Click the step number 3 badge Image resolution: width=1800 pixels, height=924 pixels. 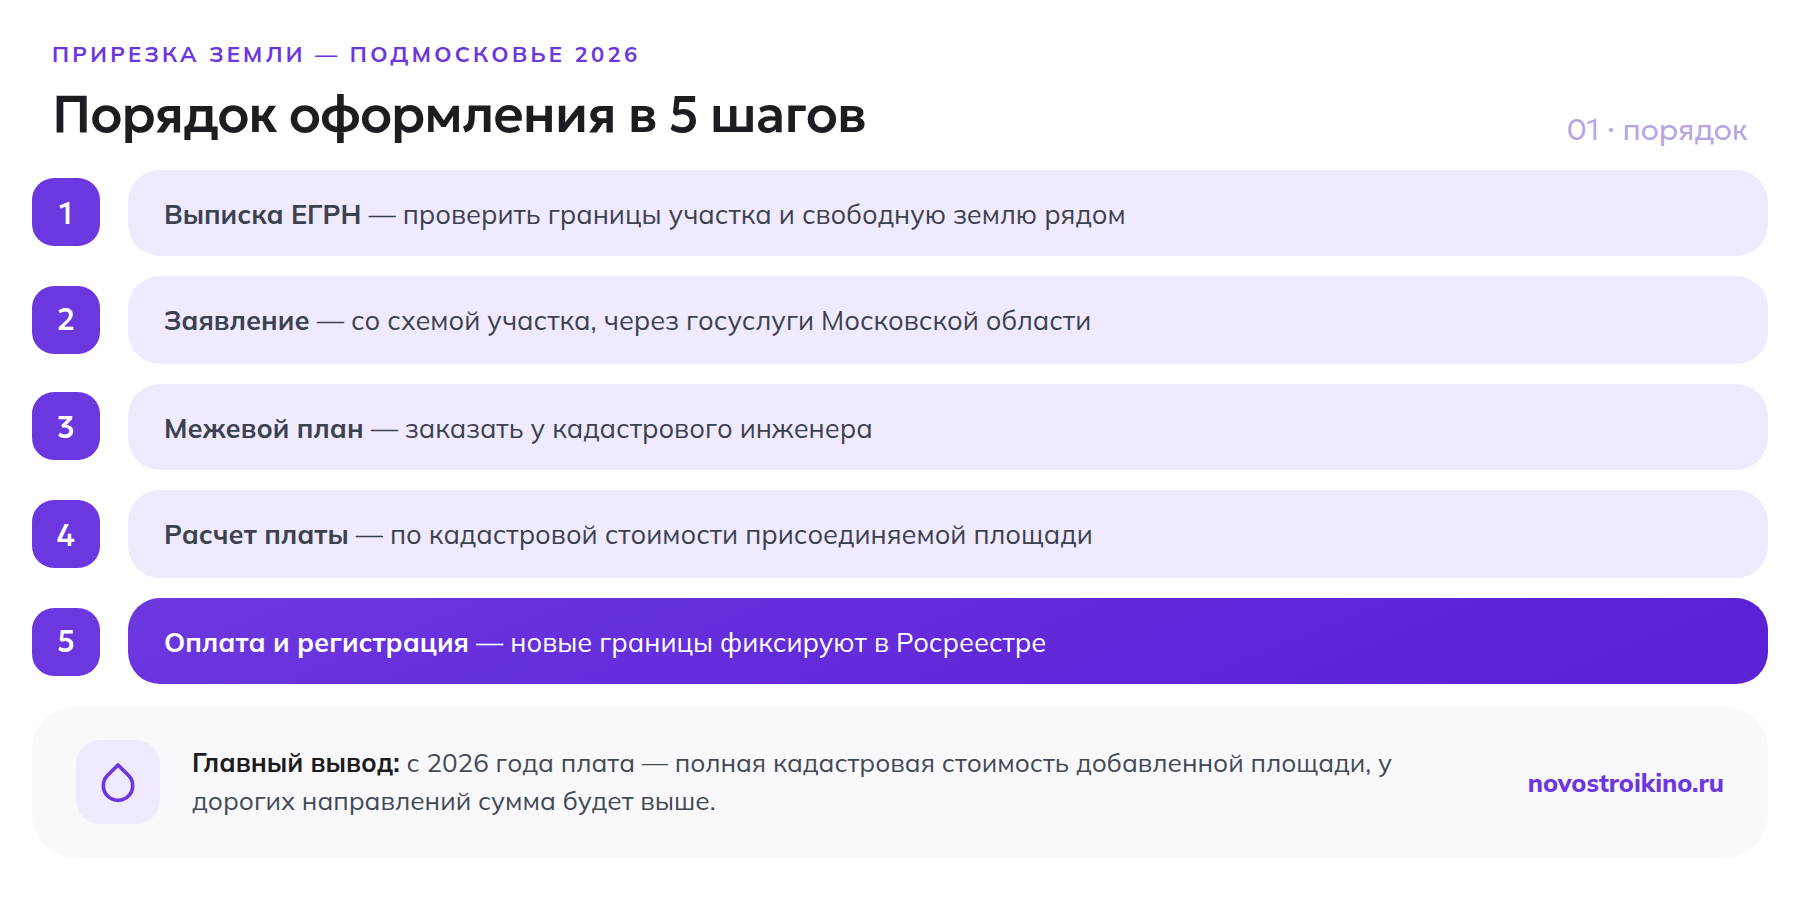pyautogui.click(x=66, y=426)
